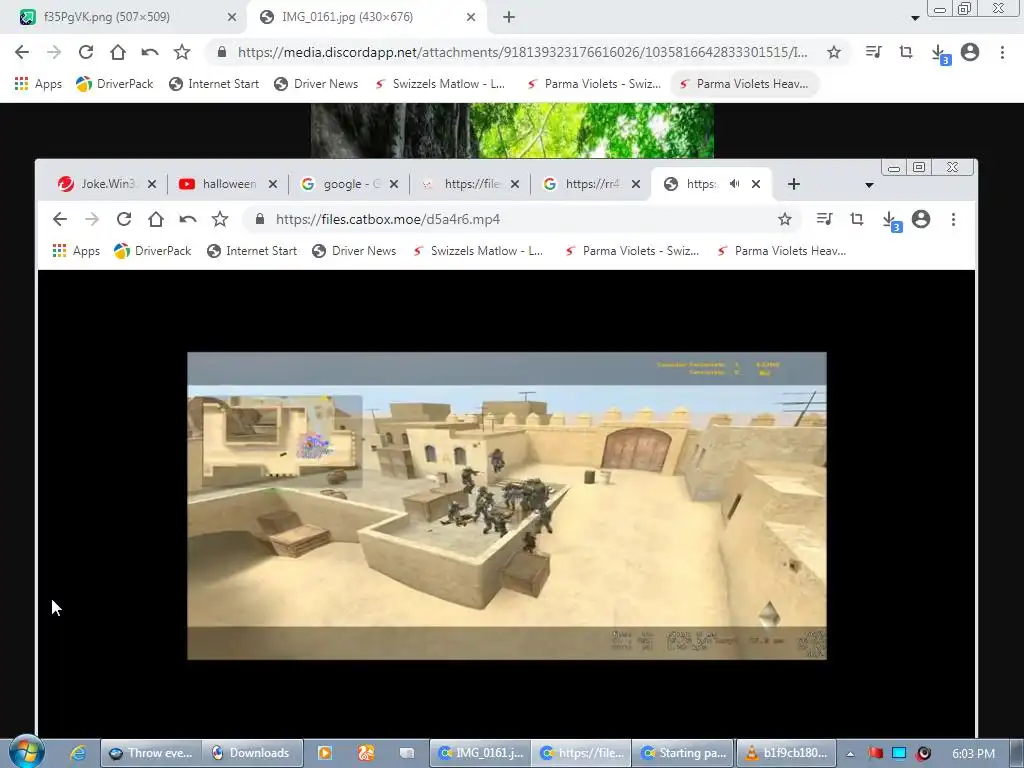Switch to https://rr4 Google tab

coord(590,184)
